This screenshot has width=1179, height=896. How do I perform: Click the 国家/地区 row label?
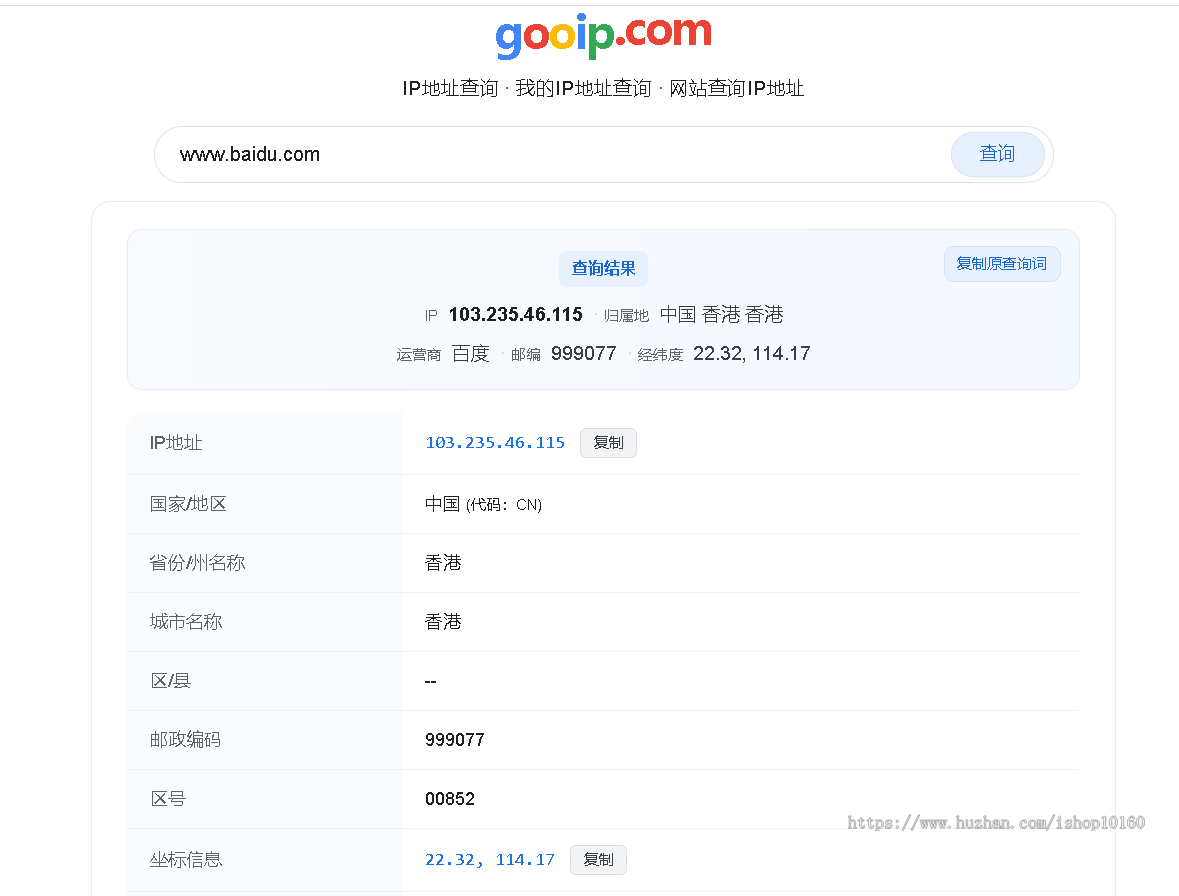(x=188, y=504)
